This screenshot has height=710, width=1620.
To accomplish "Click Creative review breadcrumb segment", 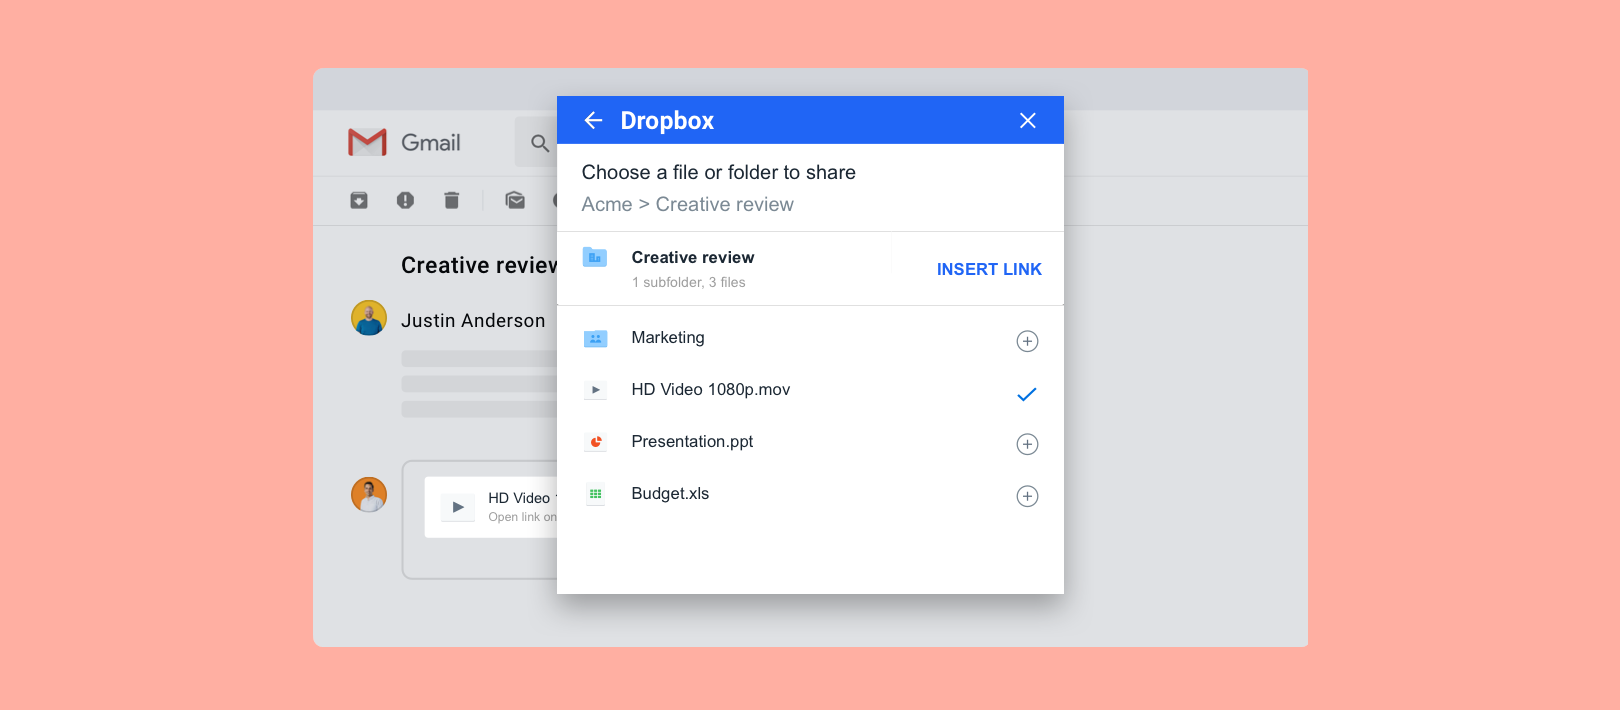I will pyautogui.click(x=725, y=204).
